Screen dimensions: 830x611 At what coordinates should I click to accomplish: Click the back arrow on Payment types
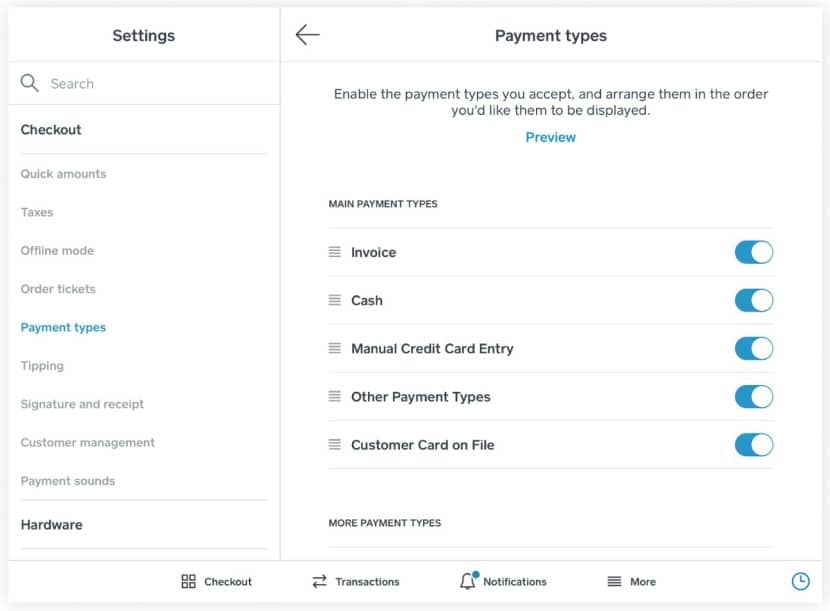click(307, 34)
